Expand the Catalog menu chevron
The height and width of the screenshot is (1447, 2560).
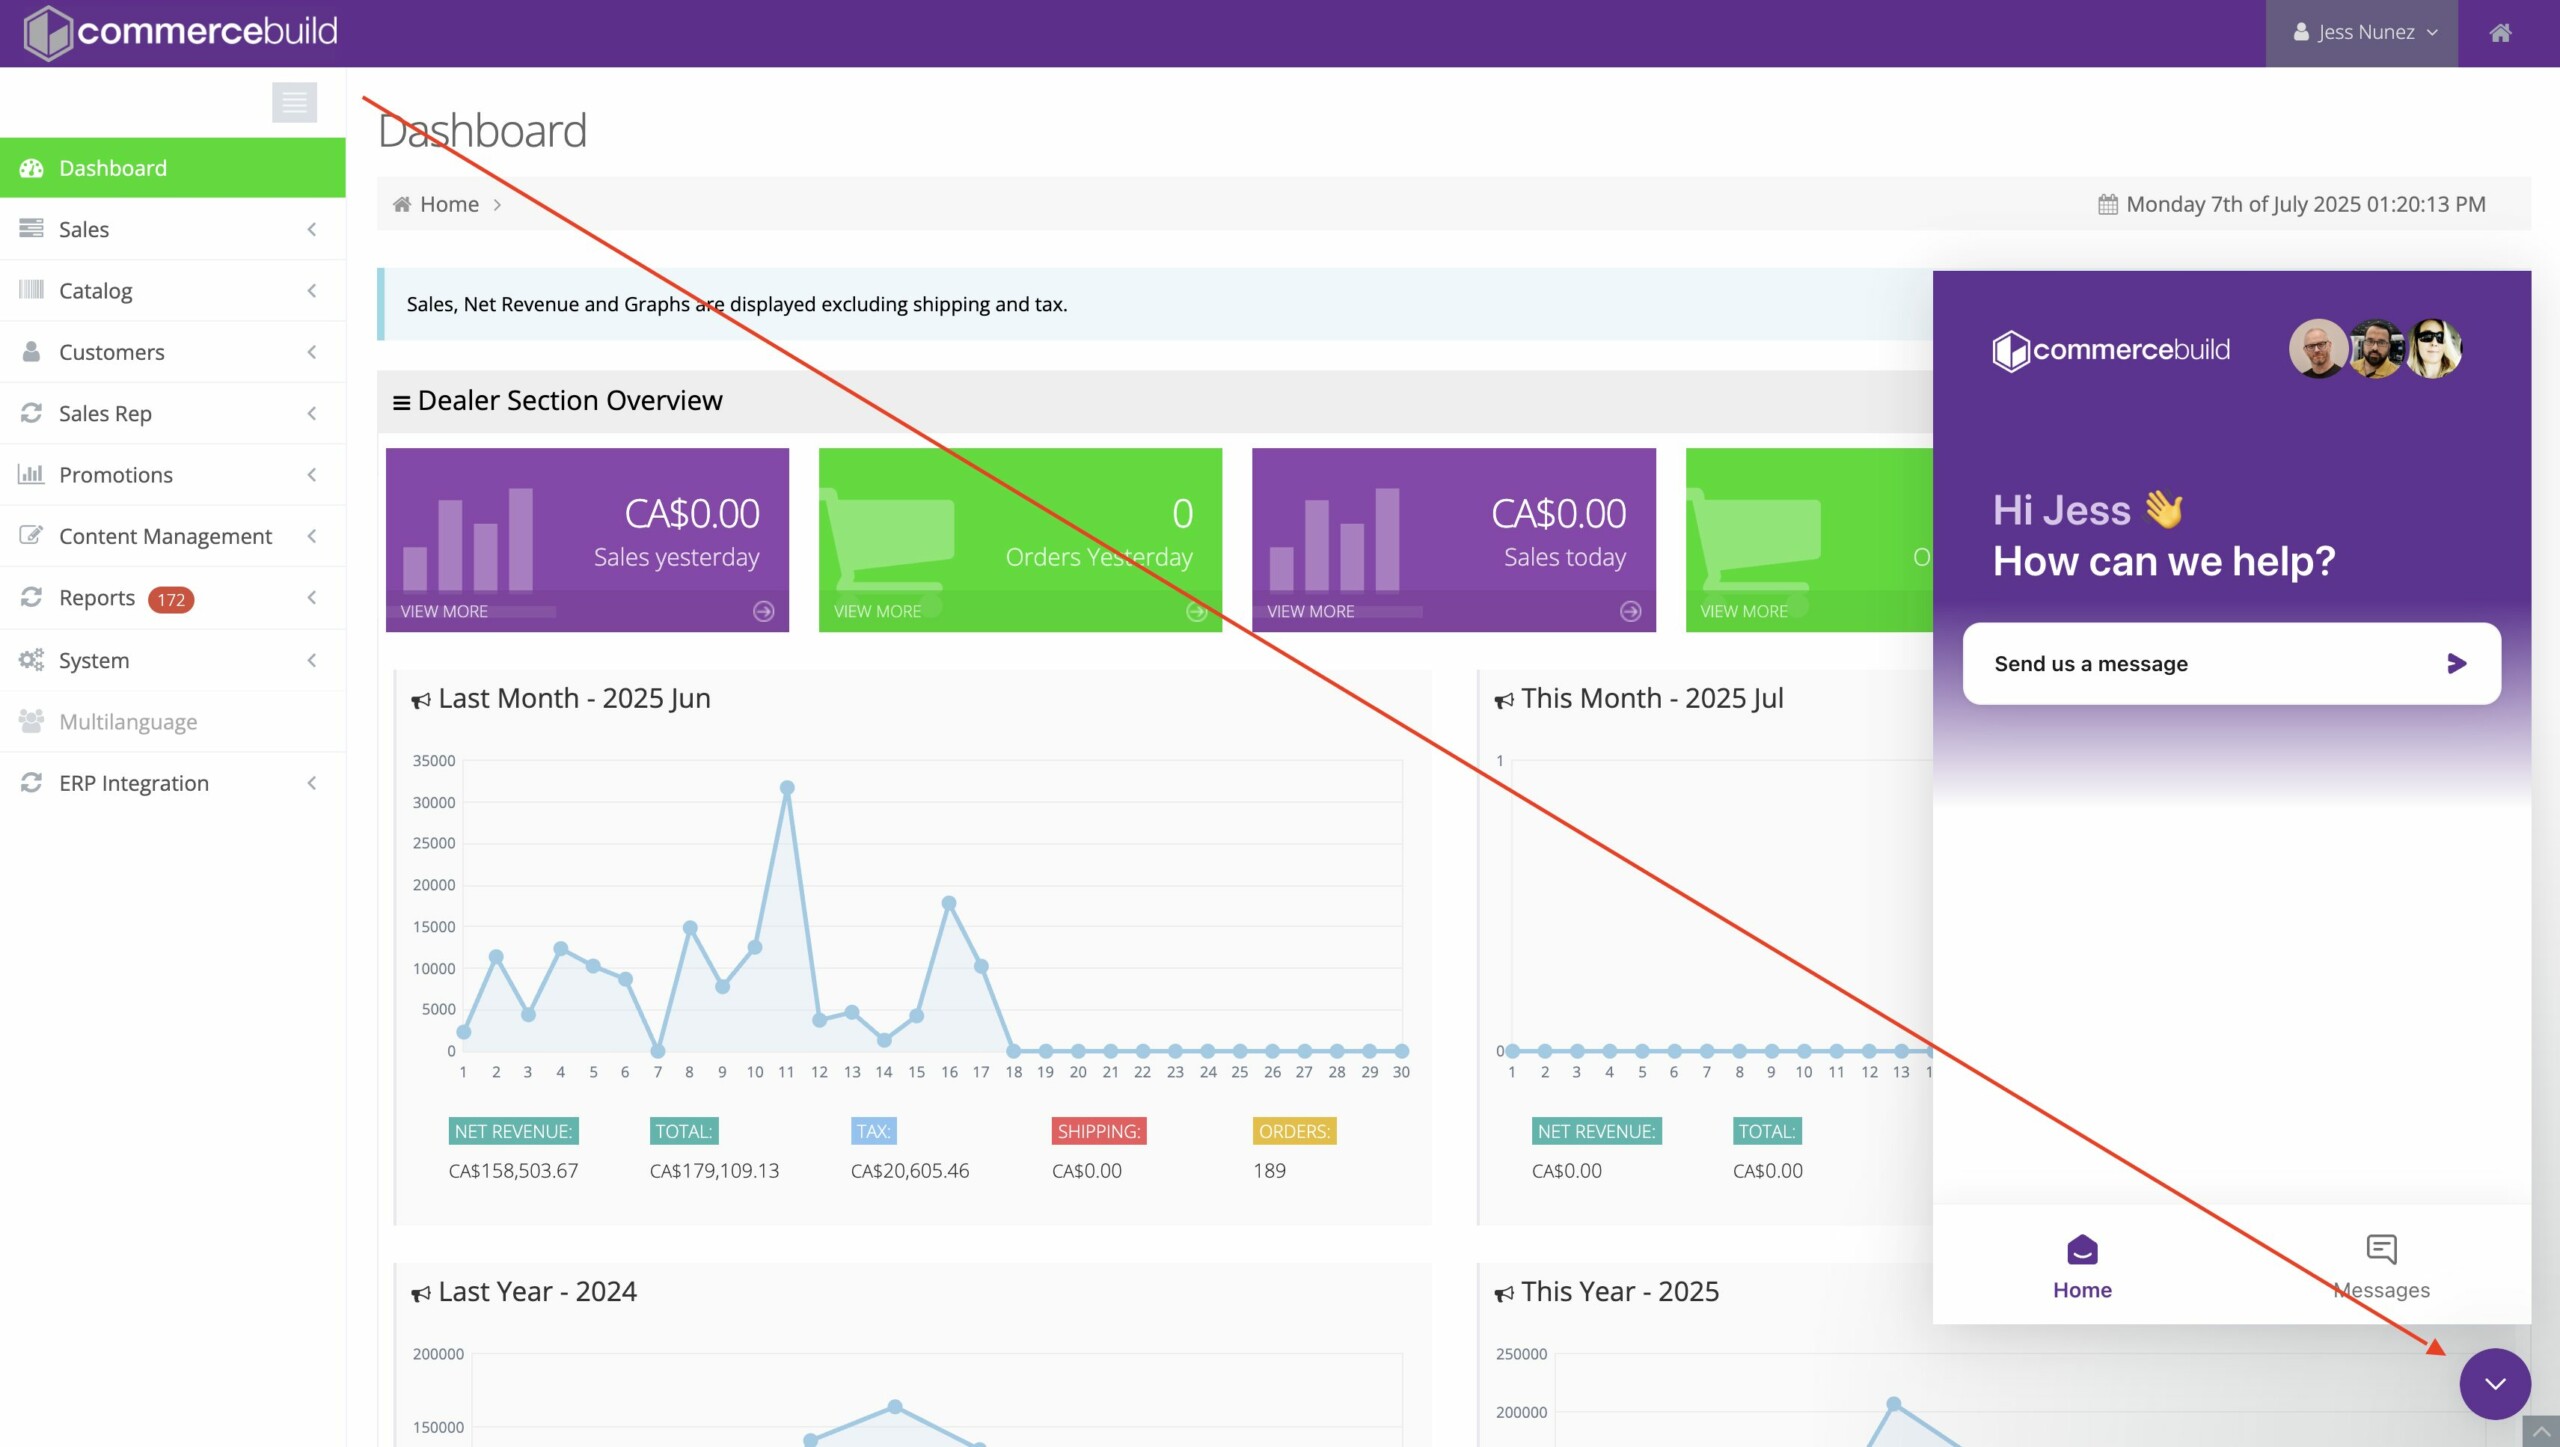[x=312, y=291]
